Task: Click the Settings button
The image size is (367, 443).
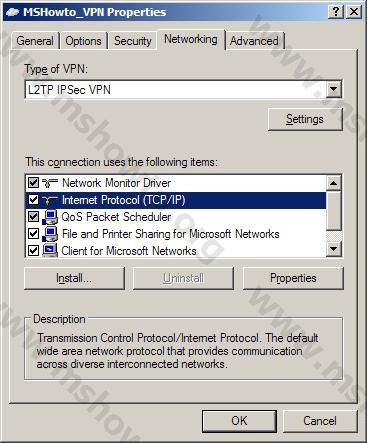Action: pos(305,119)
